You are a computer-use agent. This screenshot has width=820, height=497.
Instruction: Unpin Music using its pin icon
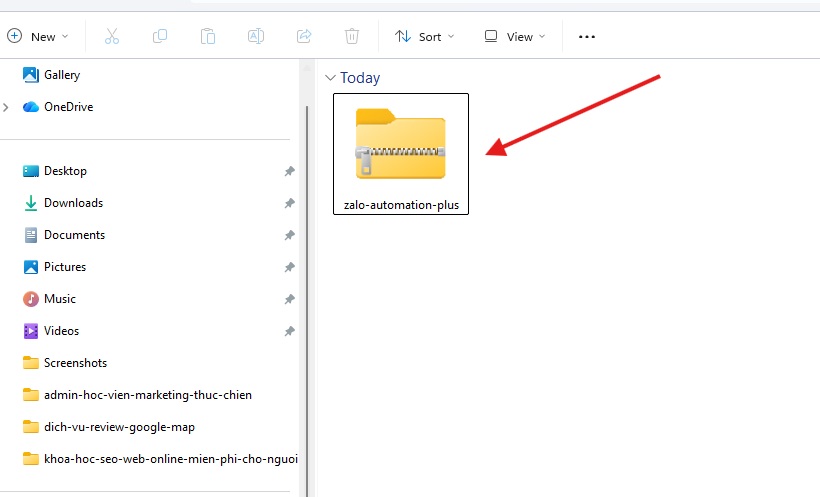290,299
